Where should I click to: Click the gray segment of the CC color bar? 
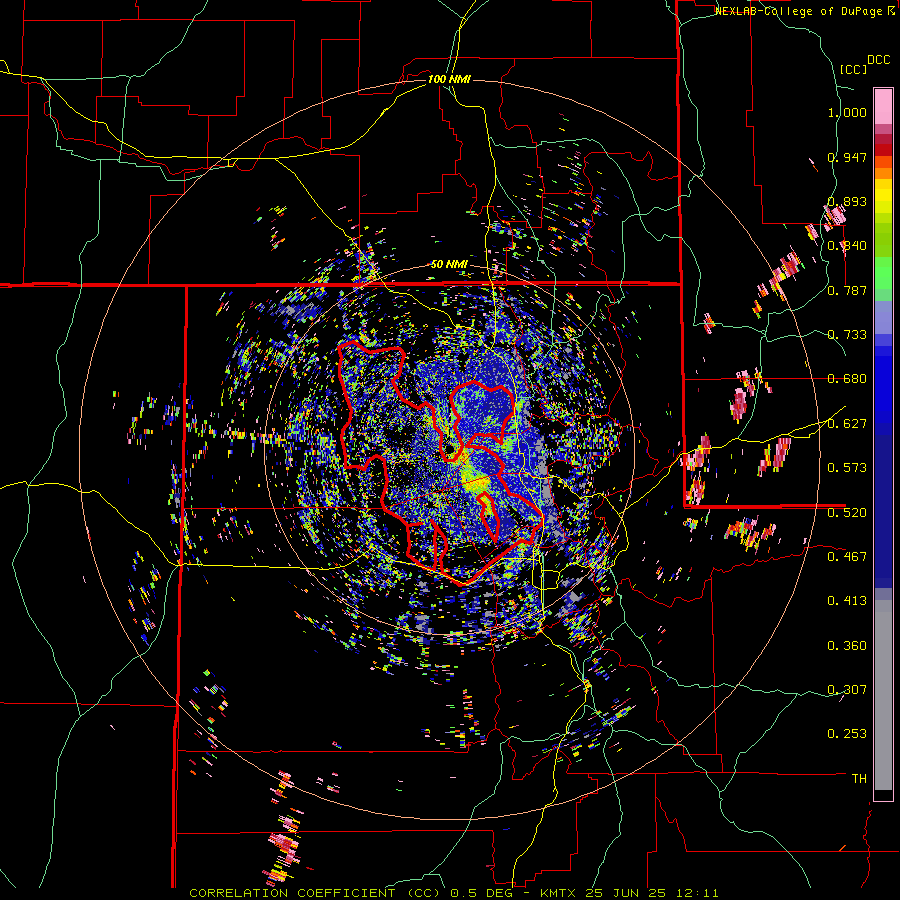(883, 695)
